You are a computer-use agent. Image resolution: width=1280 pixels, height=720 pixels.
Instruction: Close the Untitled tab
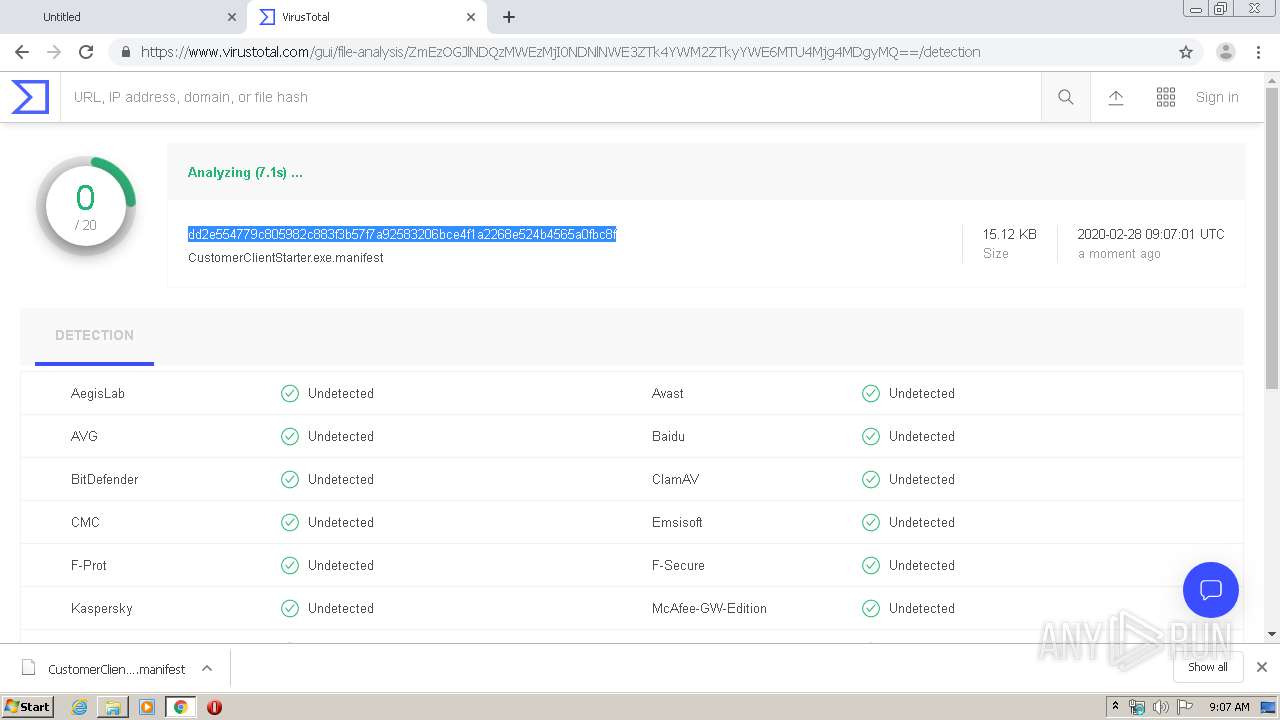click(232, 17)
